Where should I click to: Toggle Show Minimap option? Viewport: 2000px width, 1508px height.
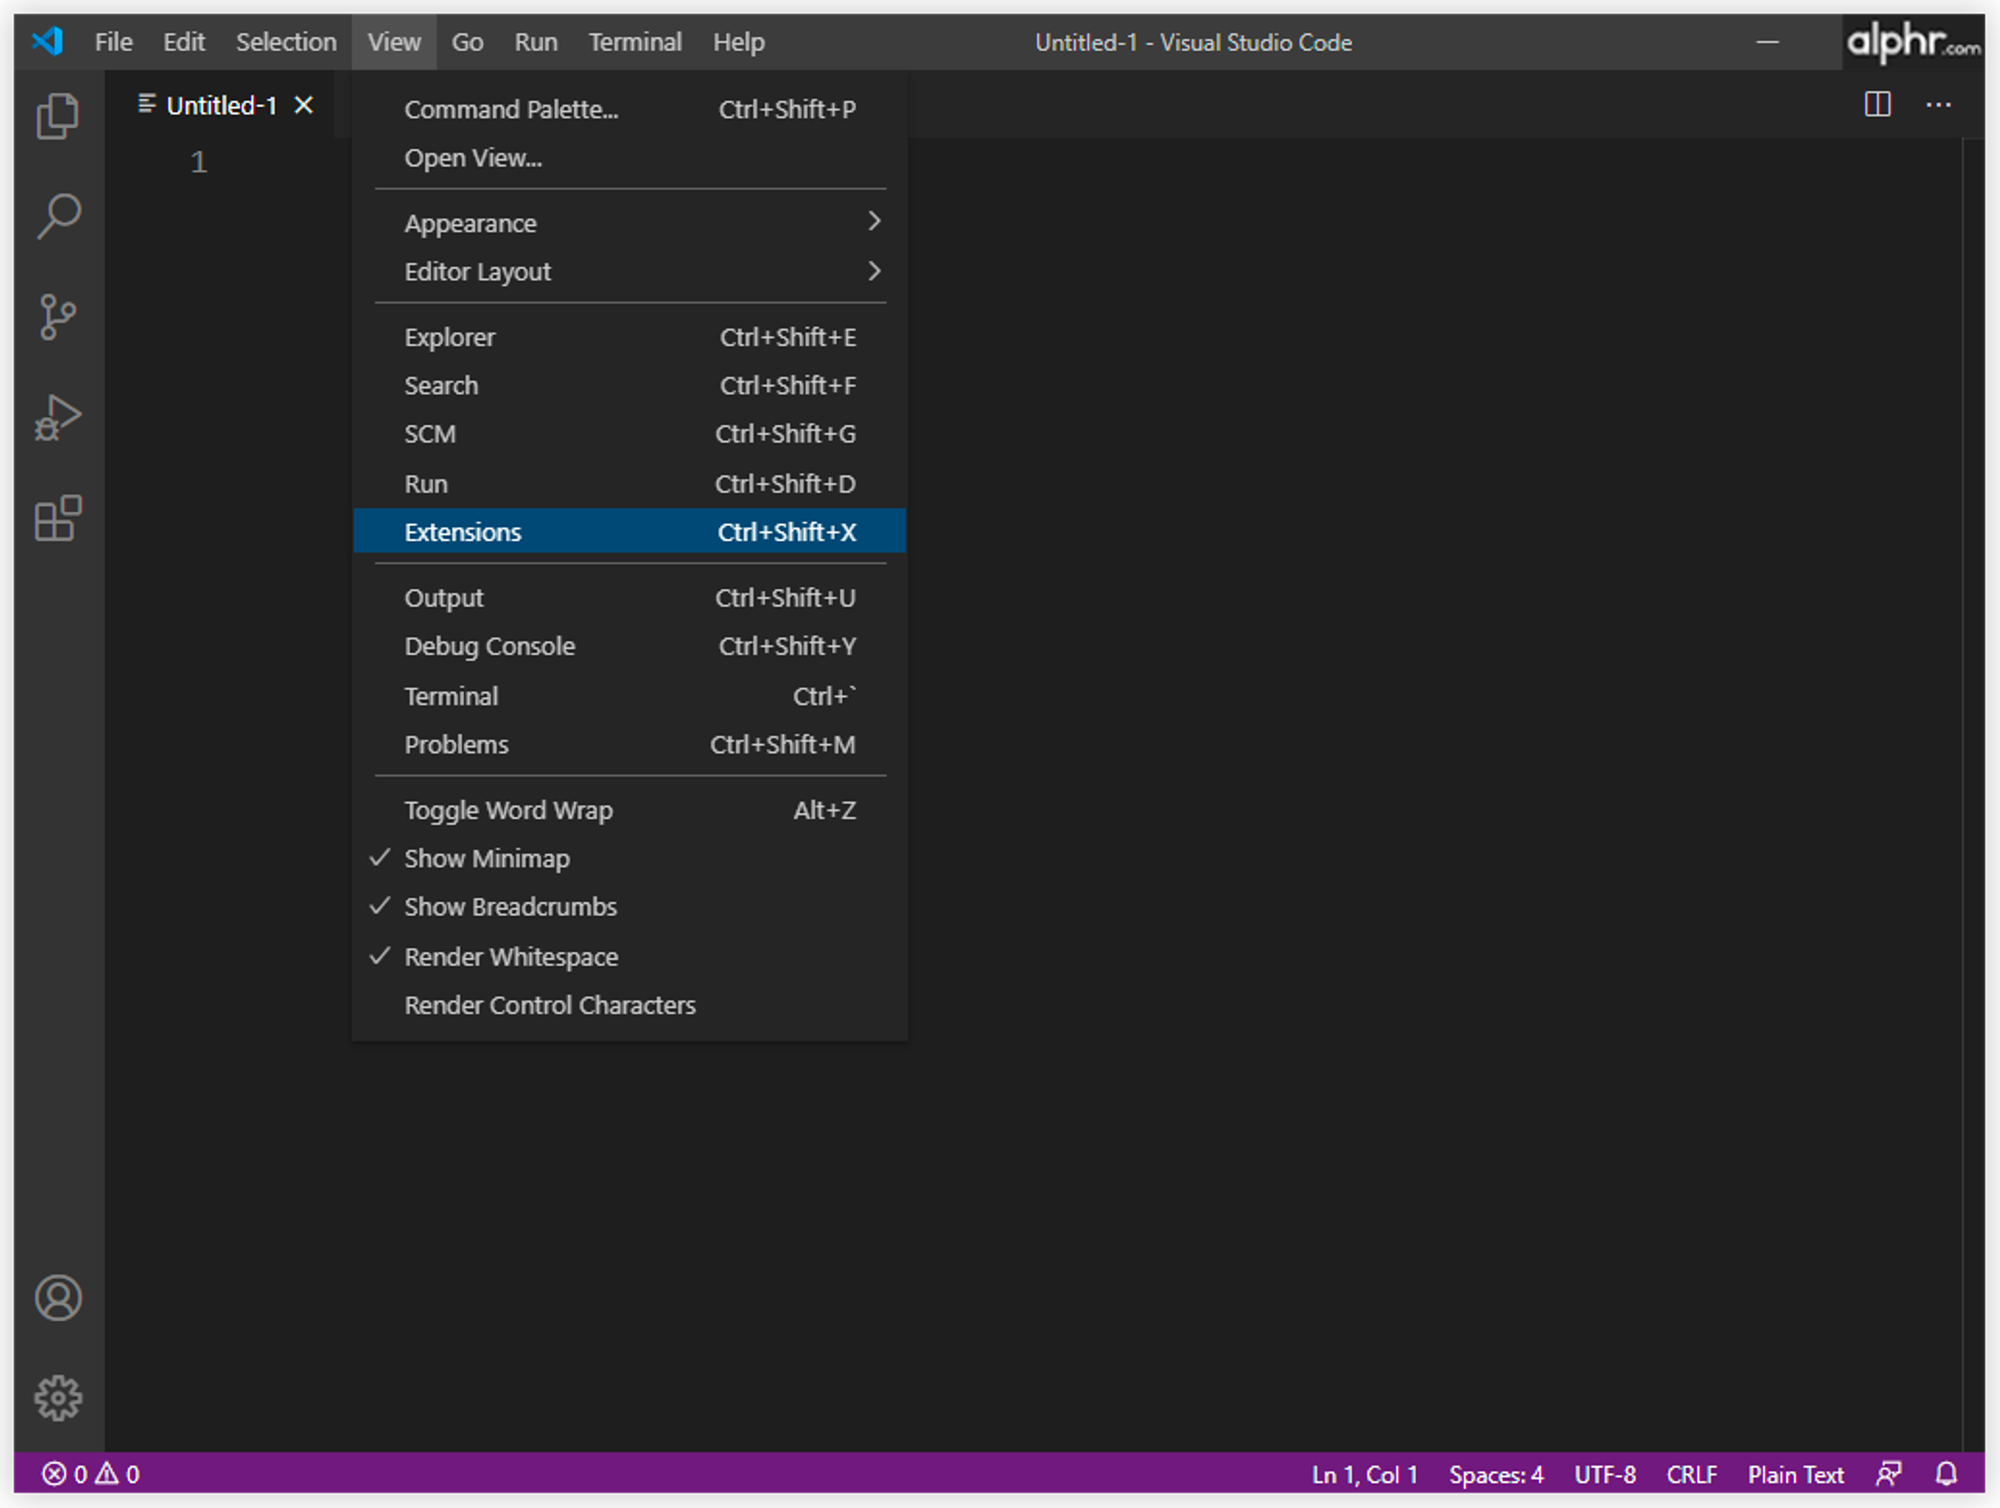click(x=486, y=857)
